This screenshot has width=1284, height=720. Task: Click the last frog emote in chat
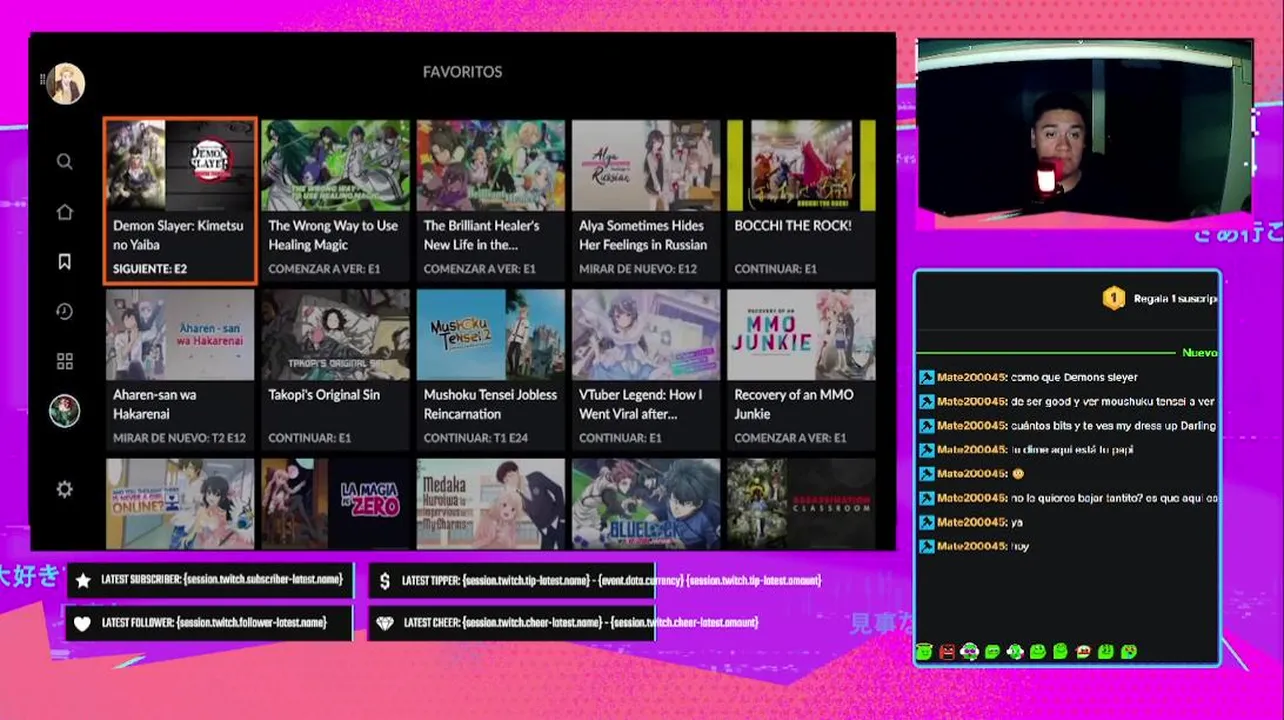(x=1129, y=652)
